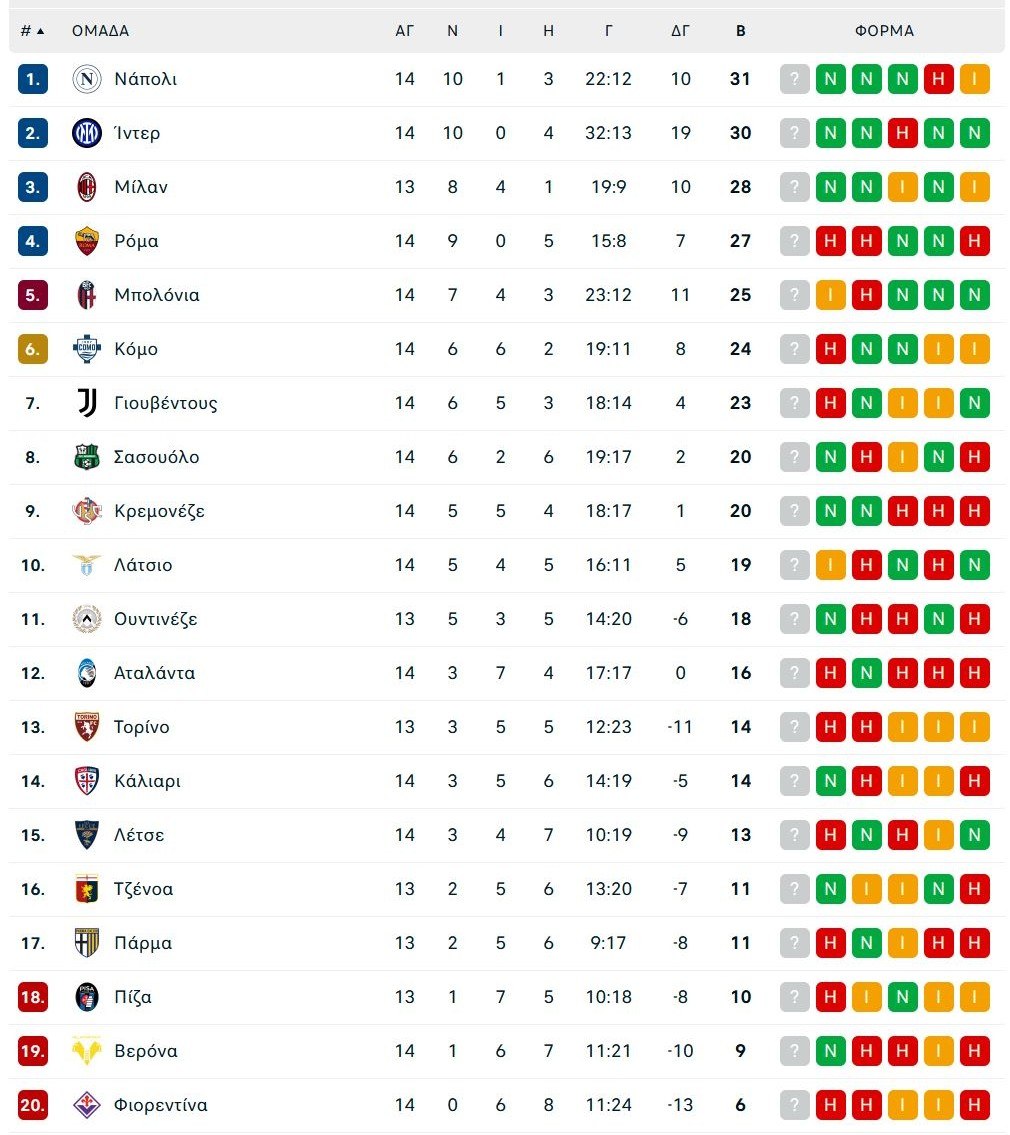This screenshot has width=1010, height=1135.
Task: Click the '?' badge on the Φιορεντίνα row
Action: pyautogui.click(x=794, y=1105)
